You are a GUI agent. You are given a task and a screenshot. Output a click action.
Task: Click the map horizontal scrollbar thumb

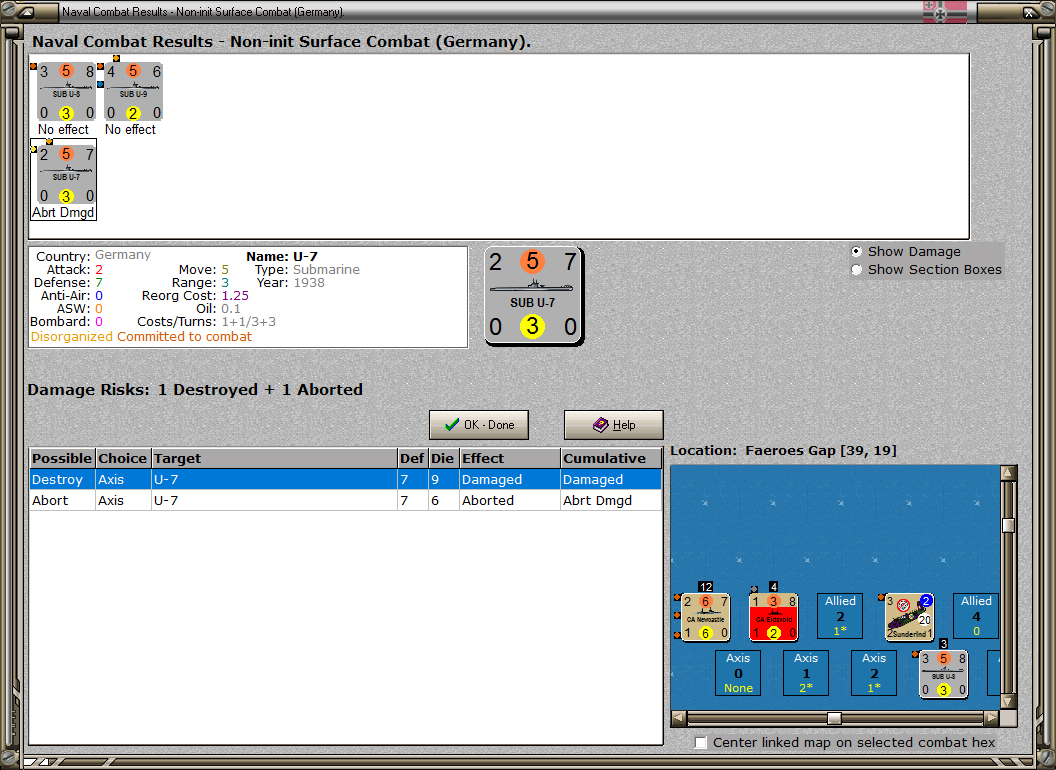click(x=834, y=718)
